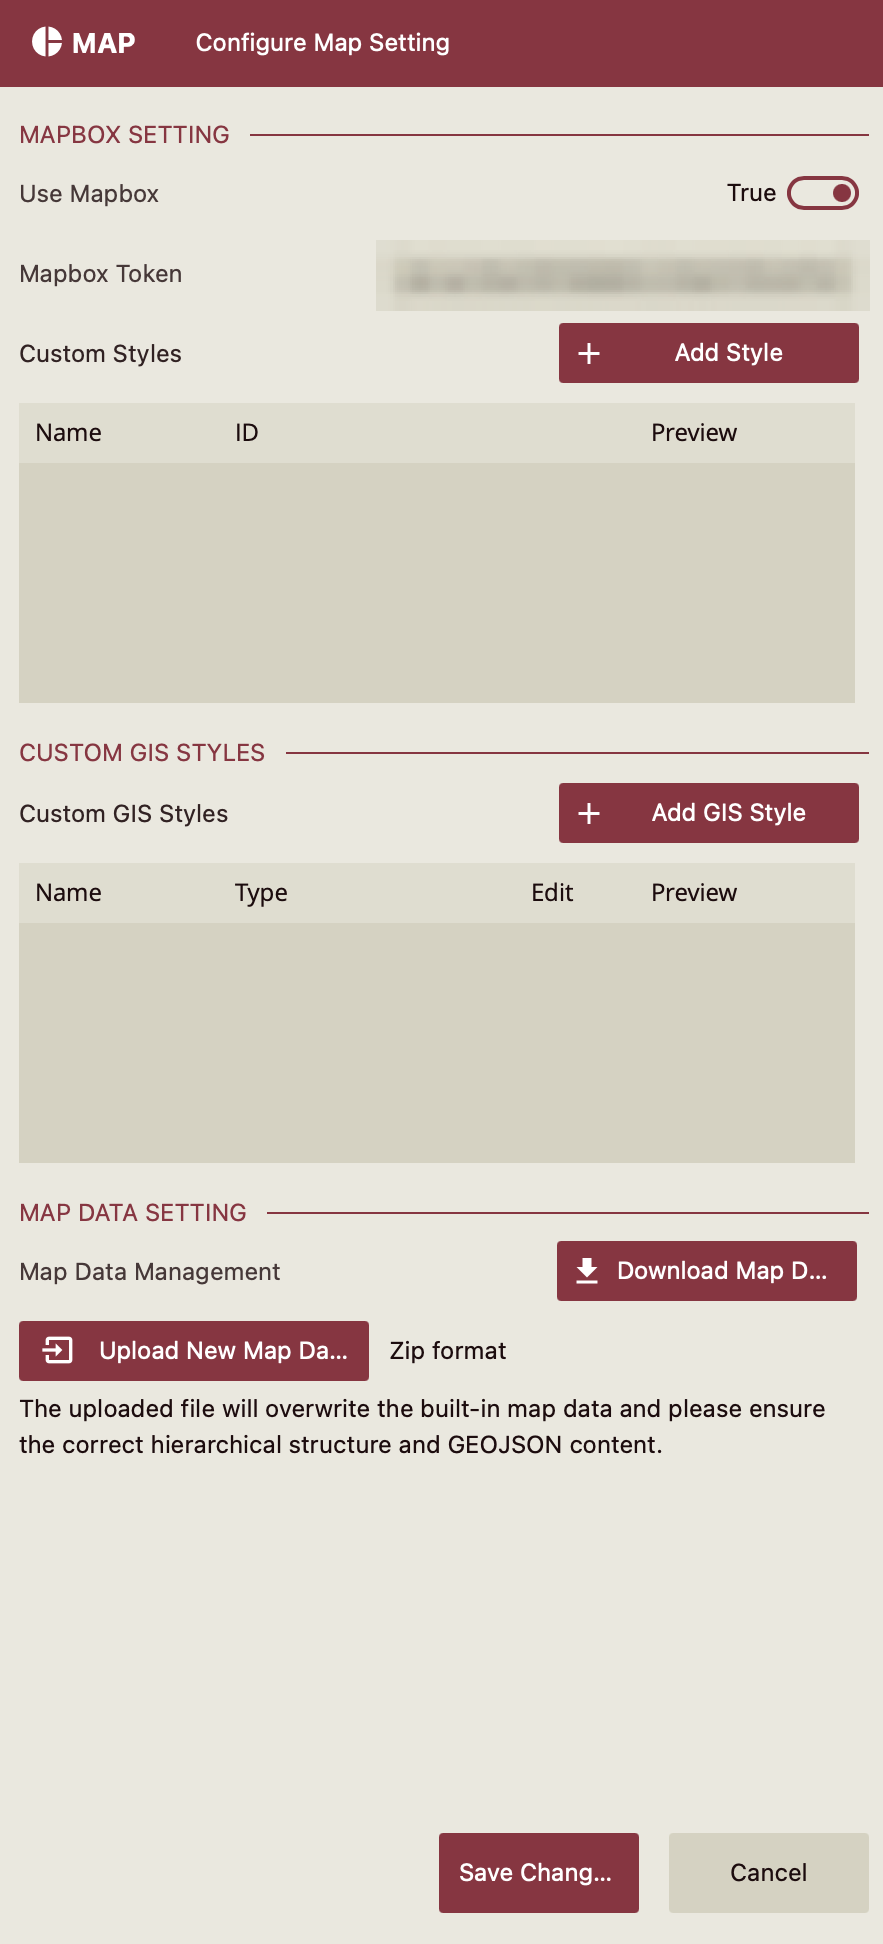883x1944 pixels.
Task: Click the MAP logo icon
Action: pyautogui.click(x=47, y=42)
